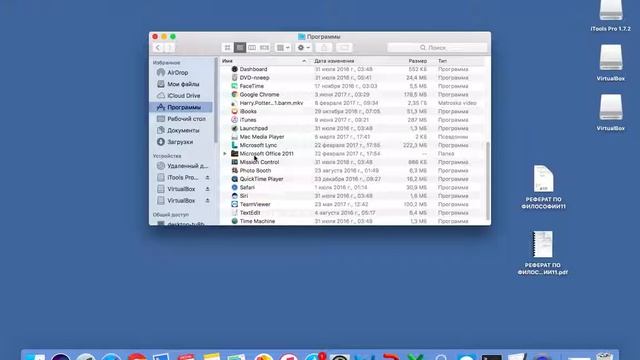Open the arrange-by dropdown in toolbar
Viewport: 640px width, 360px height.
click(x=283, y=48)
